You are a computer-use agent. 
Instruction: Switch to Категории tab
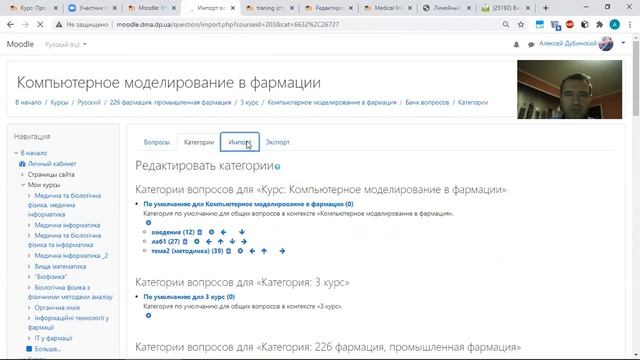point(199,142)
